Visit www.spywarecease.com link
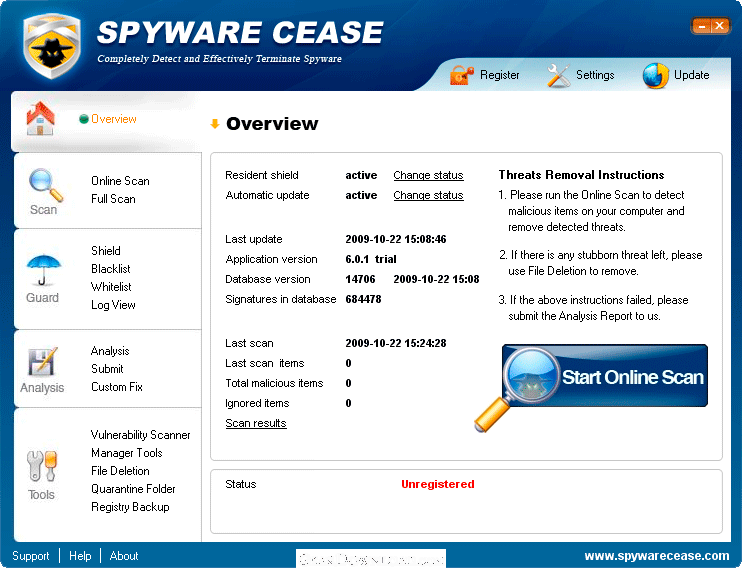The width and height of the screenshot is (742, 568). coord(657,556)
